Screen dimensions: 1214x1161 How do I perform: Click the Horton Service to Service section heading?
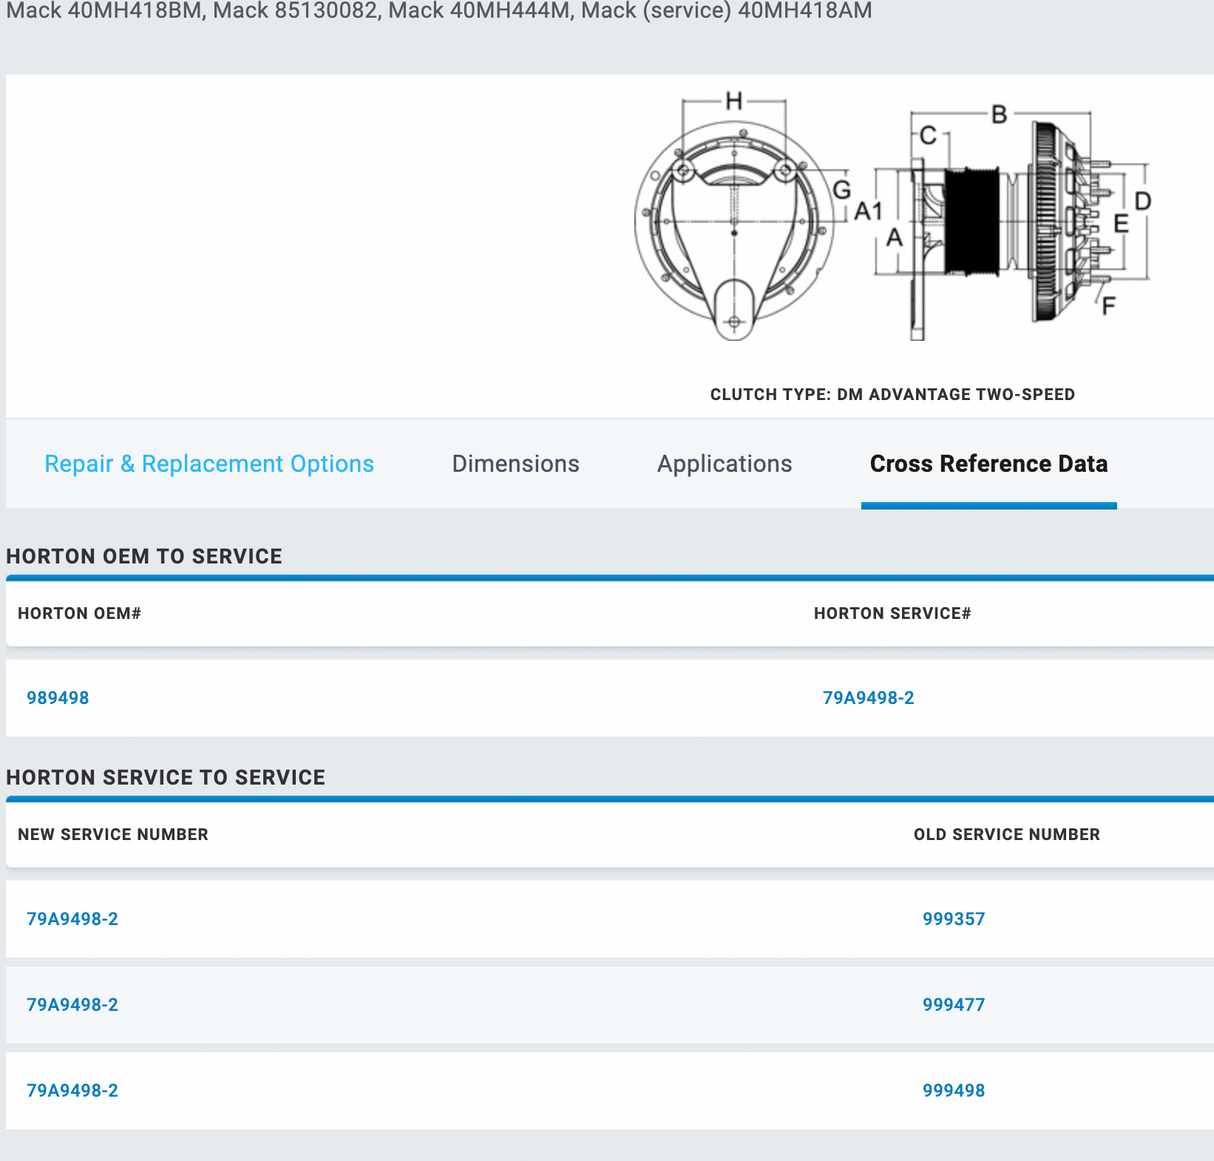[166, 778]
